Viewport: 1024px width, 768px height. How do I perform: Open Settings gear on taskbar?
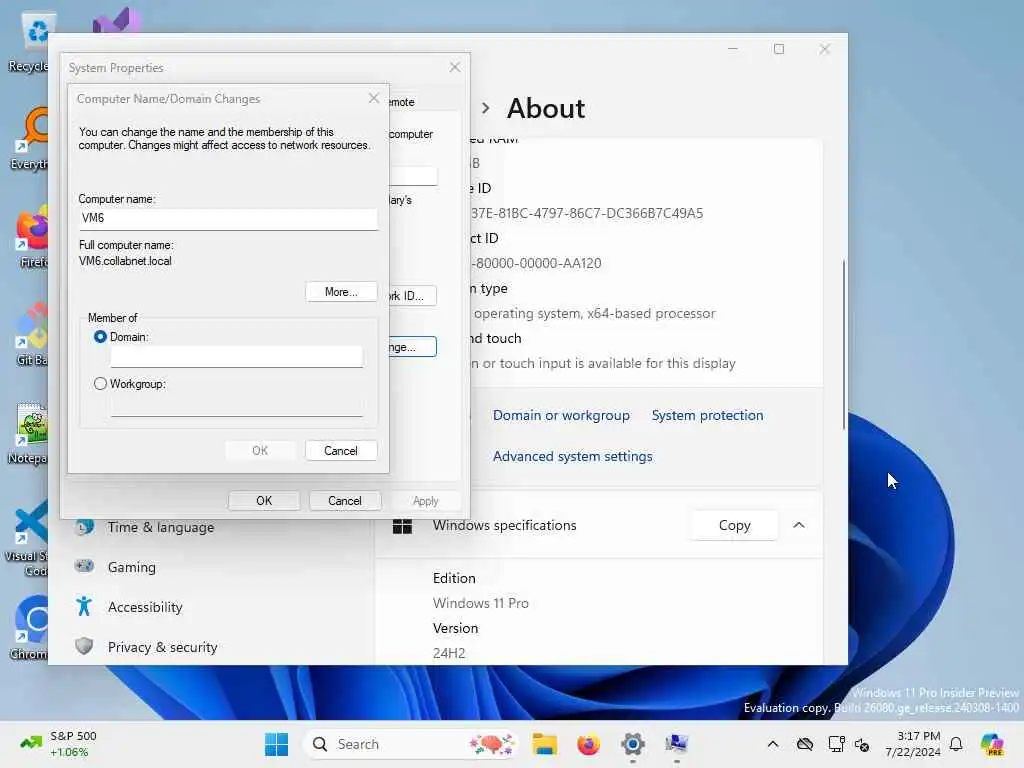click(632, 744)
